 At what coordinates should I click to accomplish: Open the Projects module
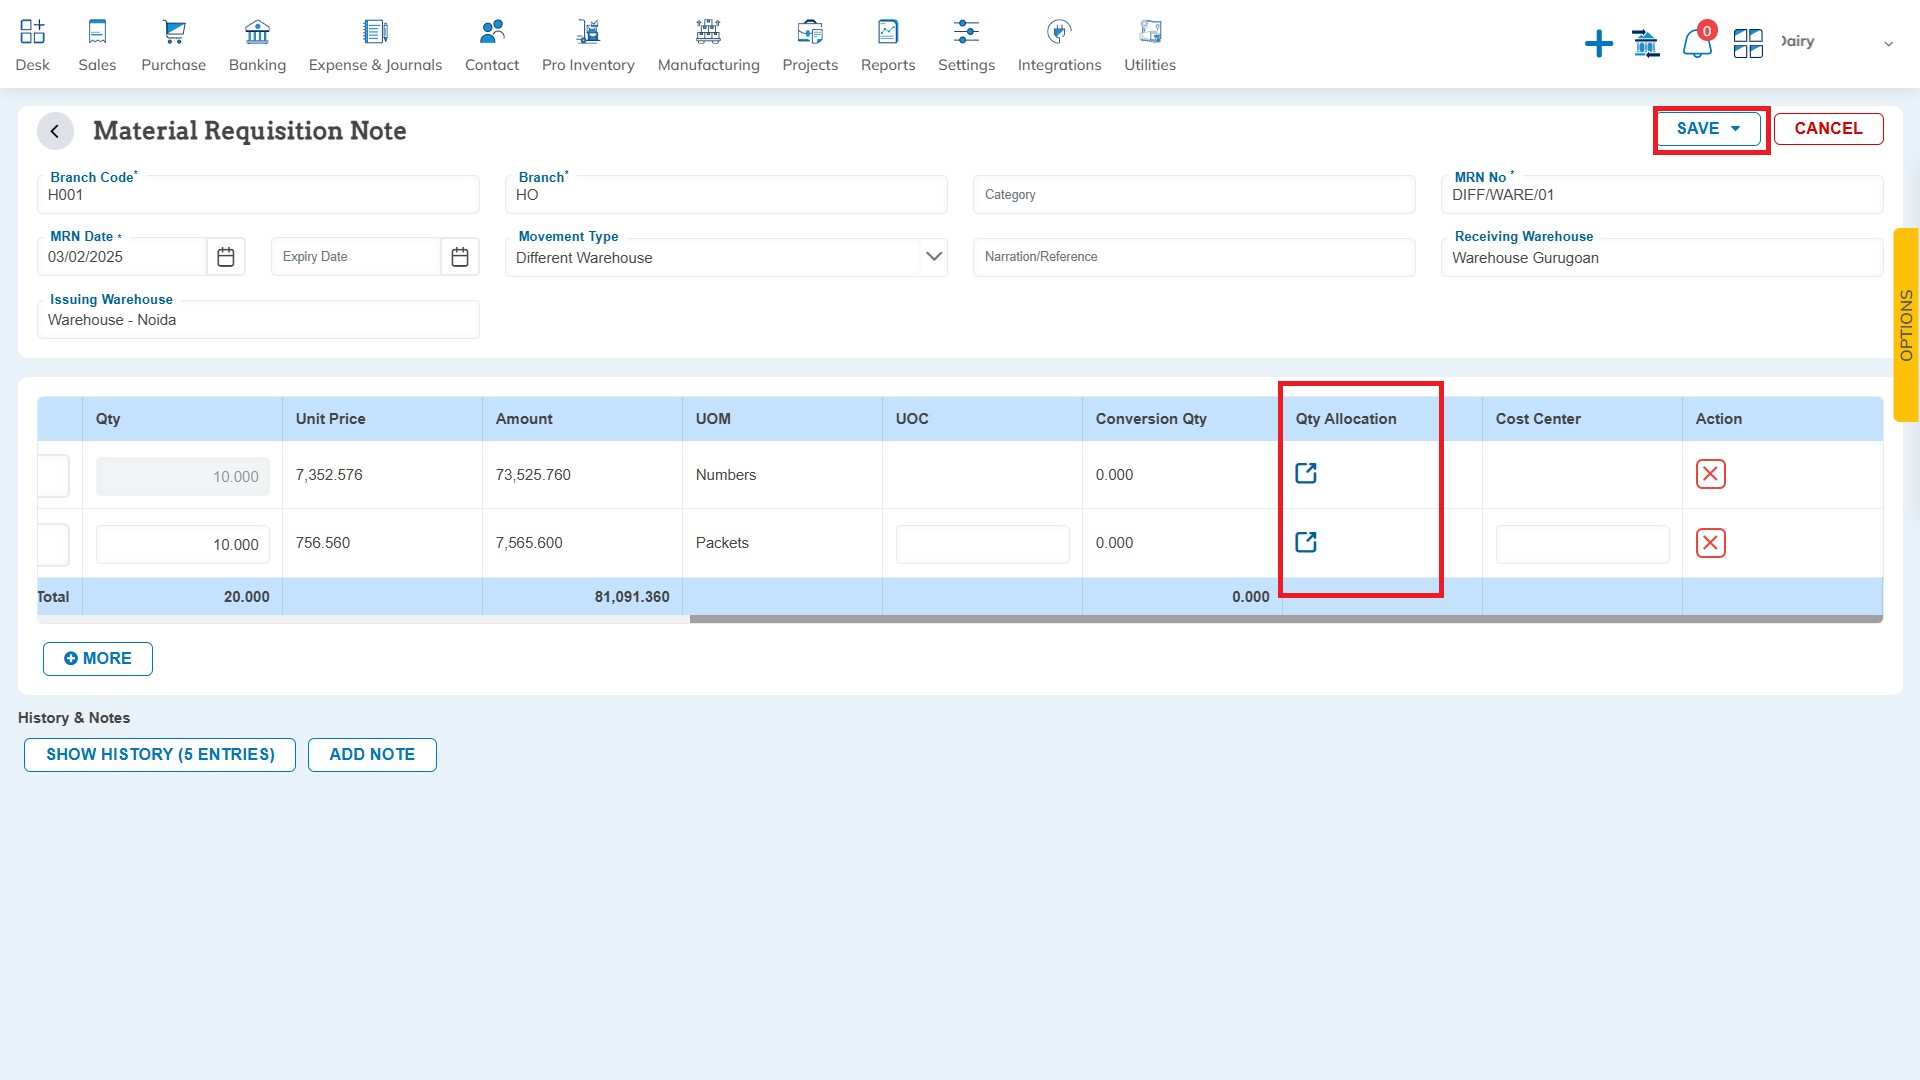coord(810,45)
